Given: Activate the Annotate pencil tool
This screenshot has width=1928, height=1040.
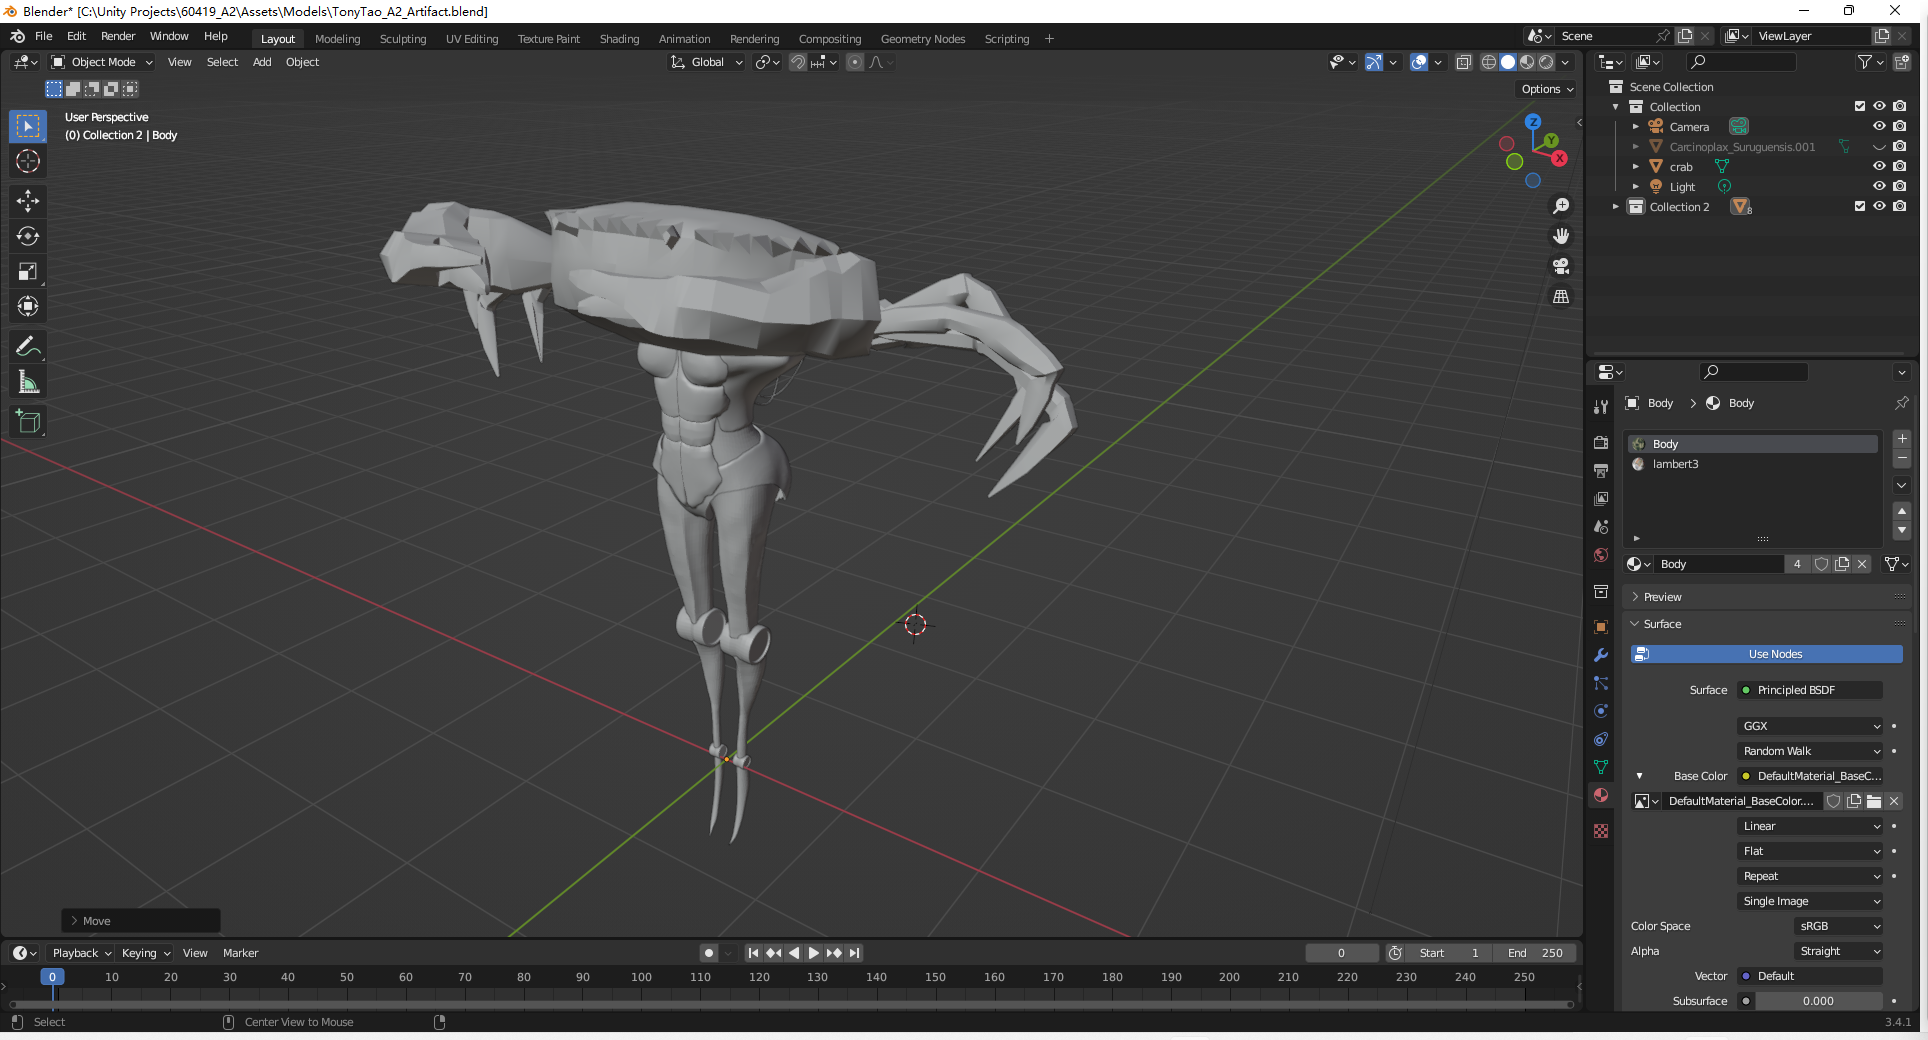Looking at the screenshot, I should click(28, 347).
